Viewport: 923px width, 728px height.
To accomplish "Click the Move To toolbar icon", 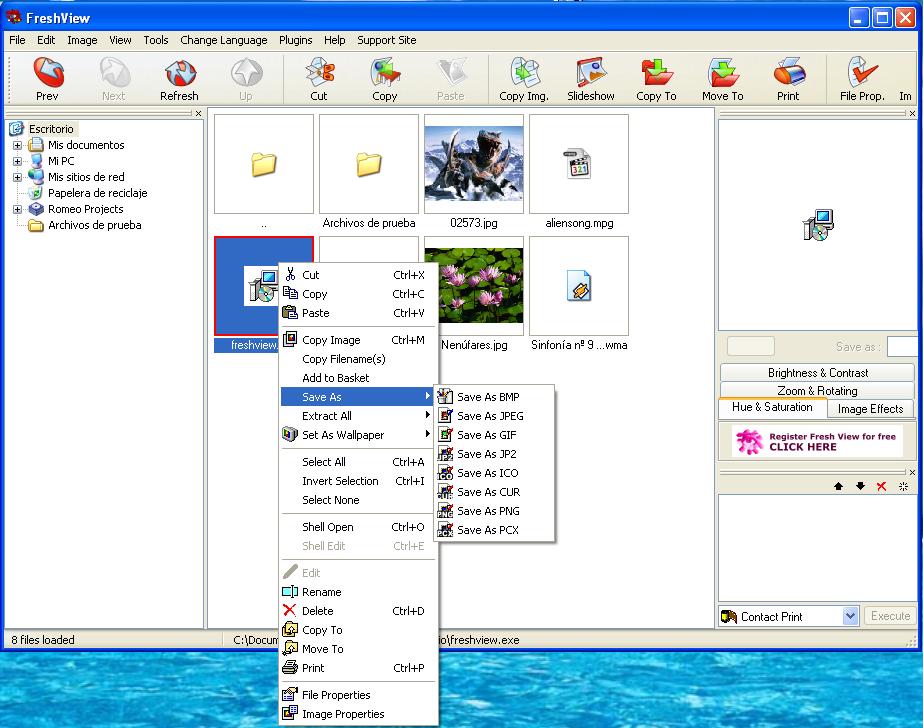I will click(x=722, y=72).
